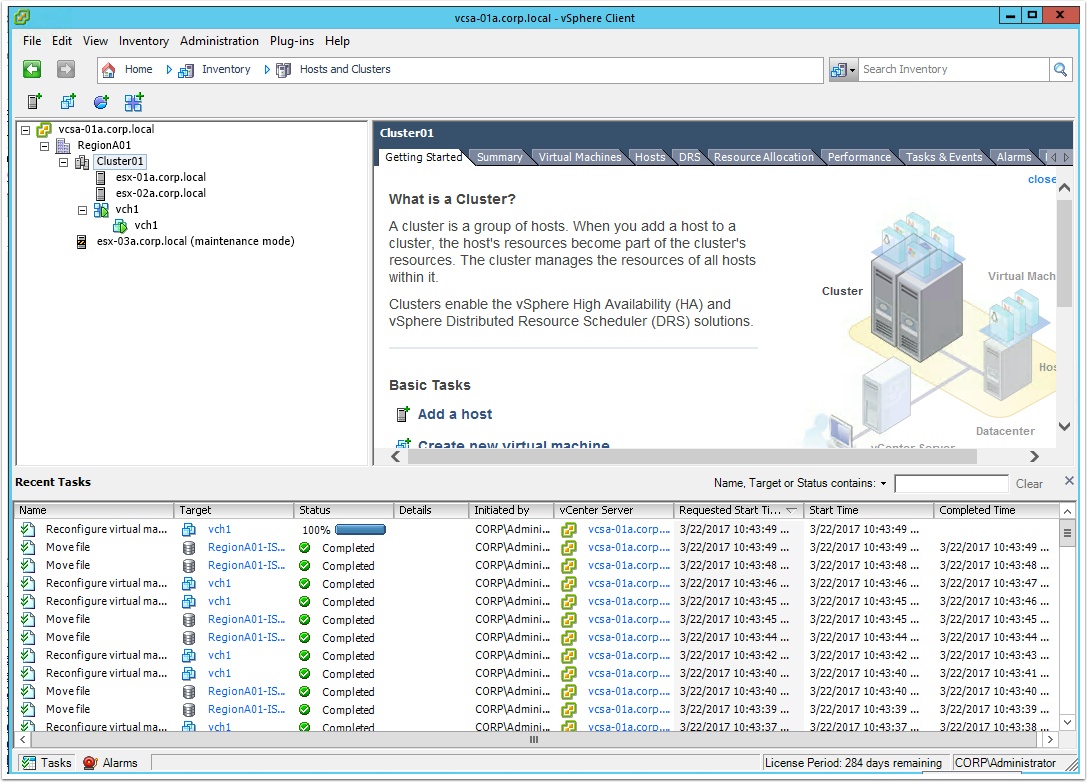Open the Plug-ins menu
Viewport: 1087px width, 782px height.
point(292,41)
